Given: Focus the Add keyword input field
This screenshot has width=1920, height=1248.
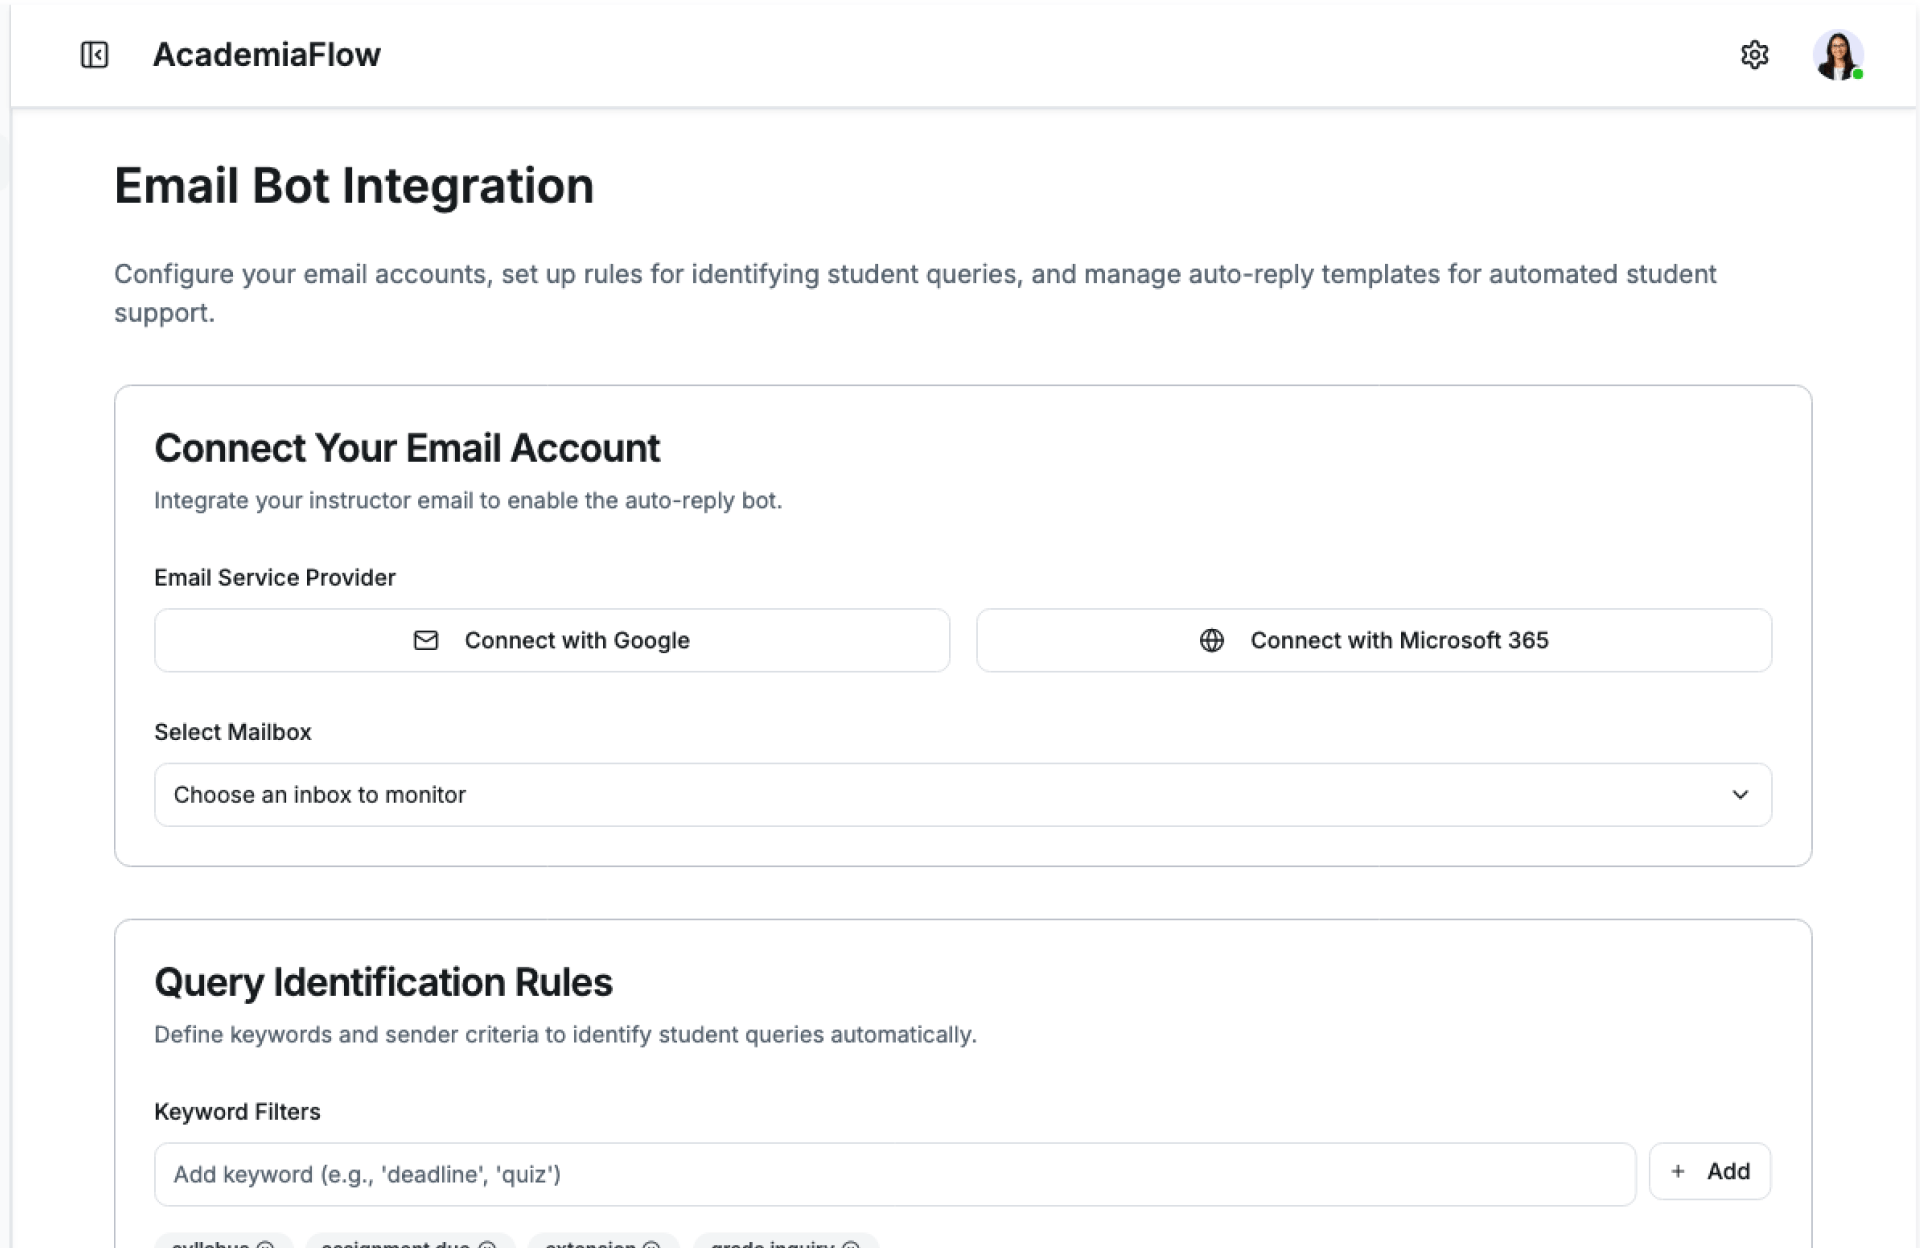Looking at the screenshot, I should point(894,1174).
